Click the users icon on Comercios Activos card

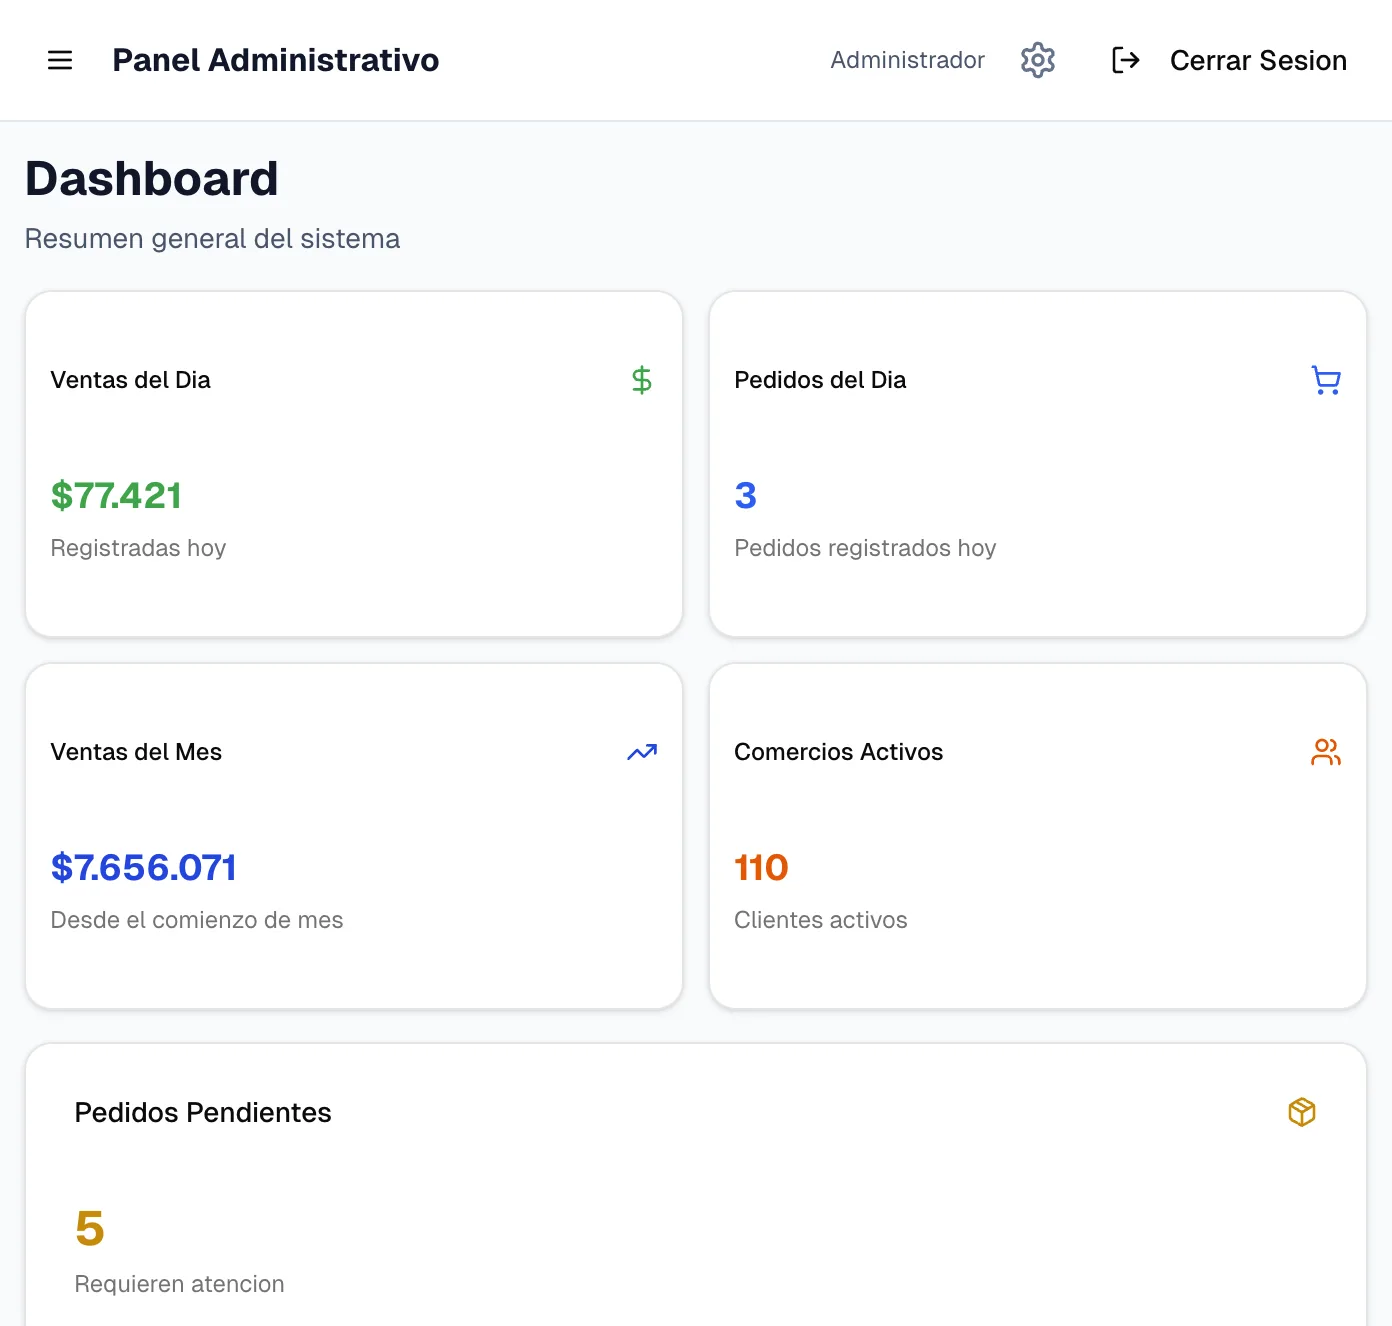(1326, 751)
